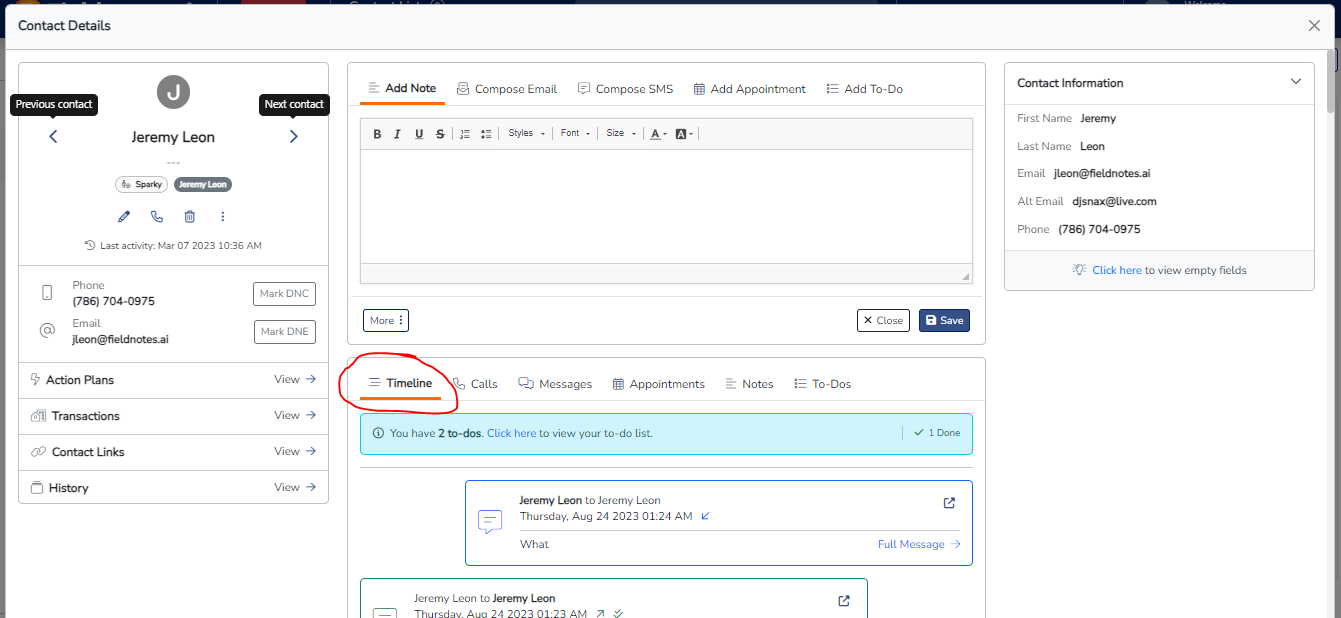Image resolution: width=1341 pixels, height=618 pixels.
Task: Toggle bold formatting in note editor
Action: (377, 134)
